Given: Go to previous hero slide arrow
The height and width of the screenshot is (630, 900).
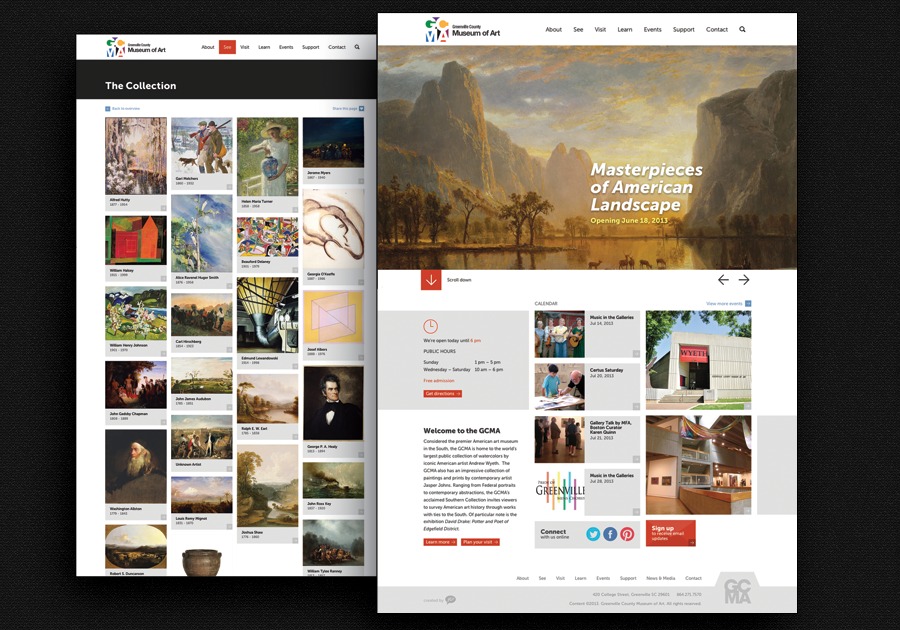Looking at the screenshot, I should coord(723,279).
